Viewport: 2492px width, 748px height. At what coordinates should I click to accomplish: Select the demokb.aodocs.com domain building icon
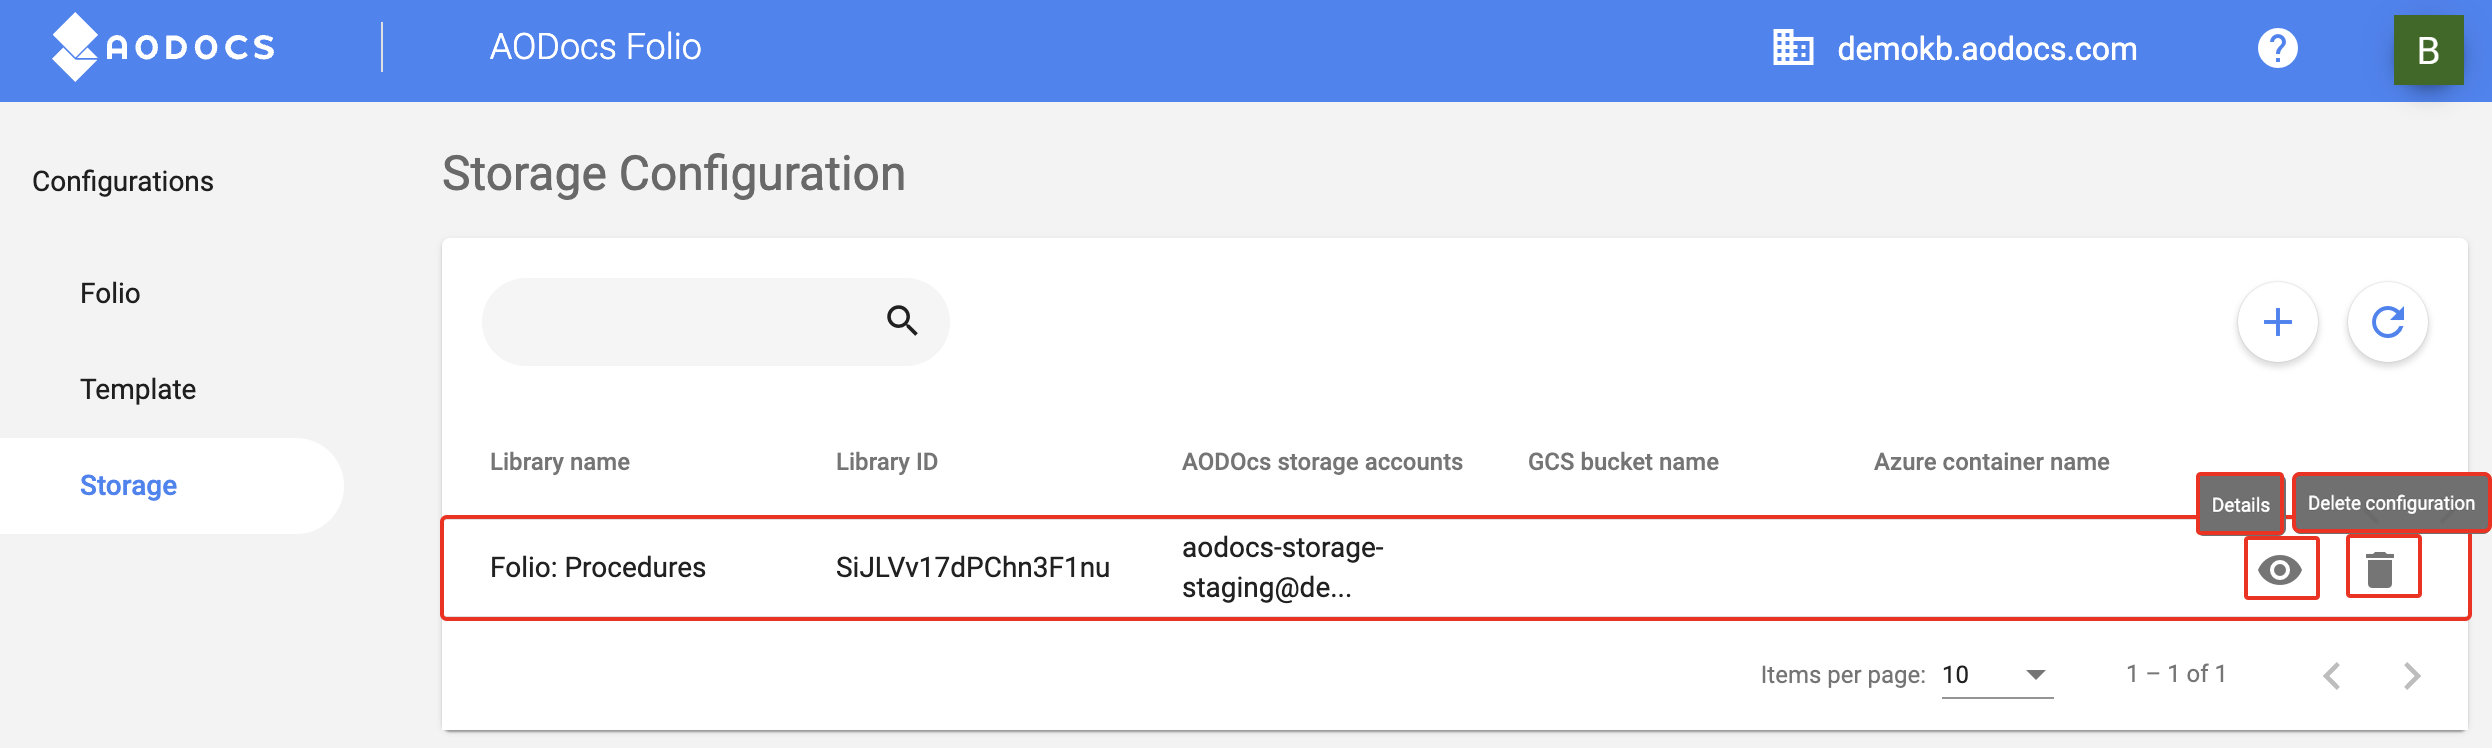[1793, 48]
